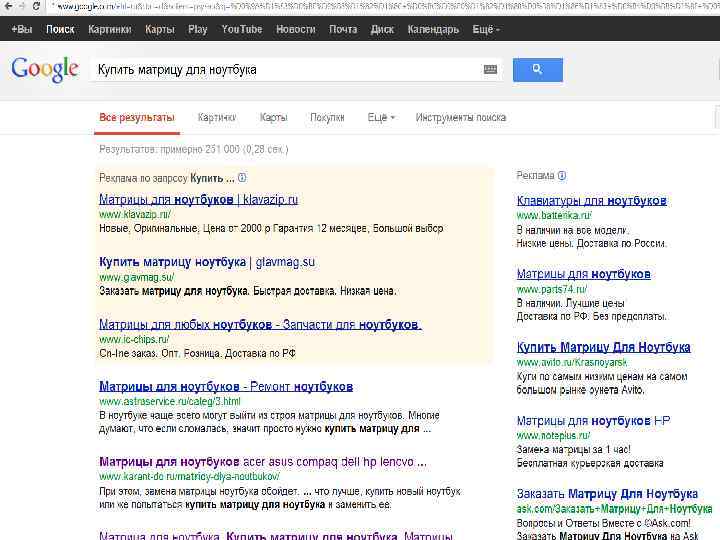Viewport: 720px width, 540px height.
Task: Select Поиск in the black navigation bar
Action: pos(60,29)
